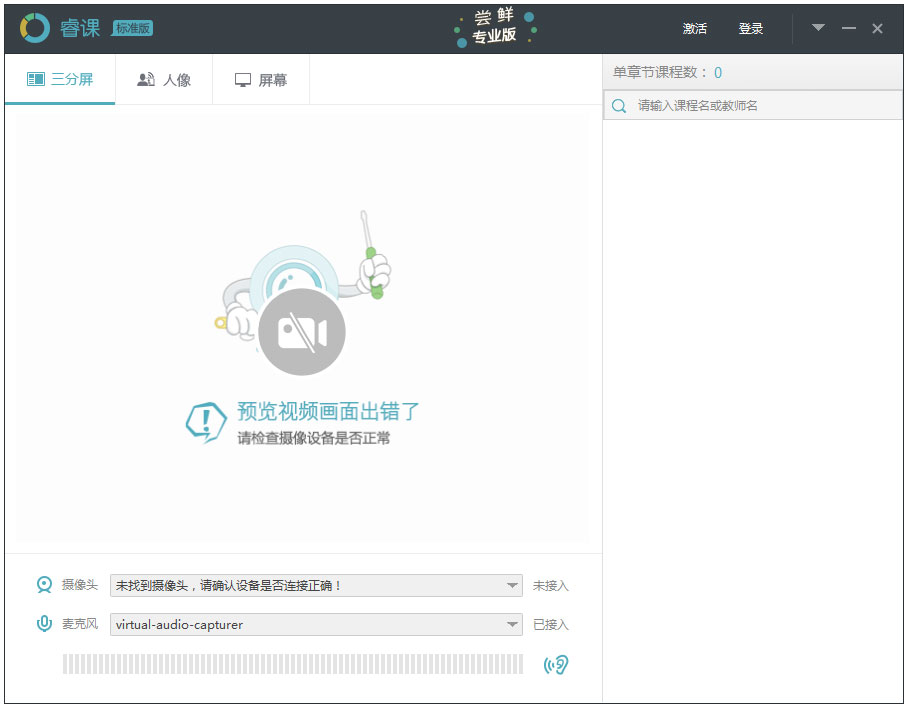Click the 单章节课程数 count label
Viewport: 910px width, 709px height.
(660, 73)
